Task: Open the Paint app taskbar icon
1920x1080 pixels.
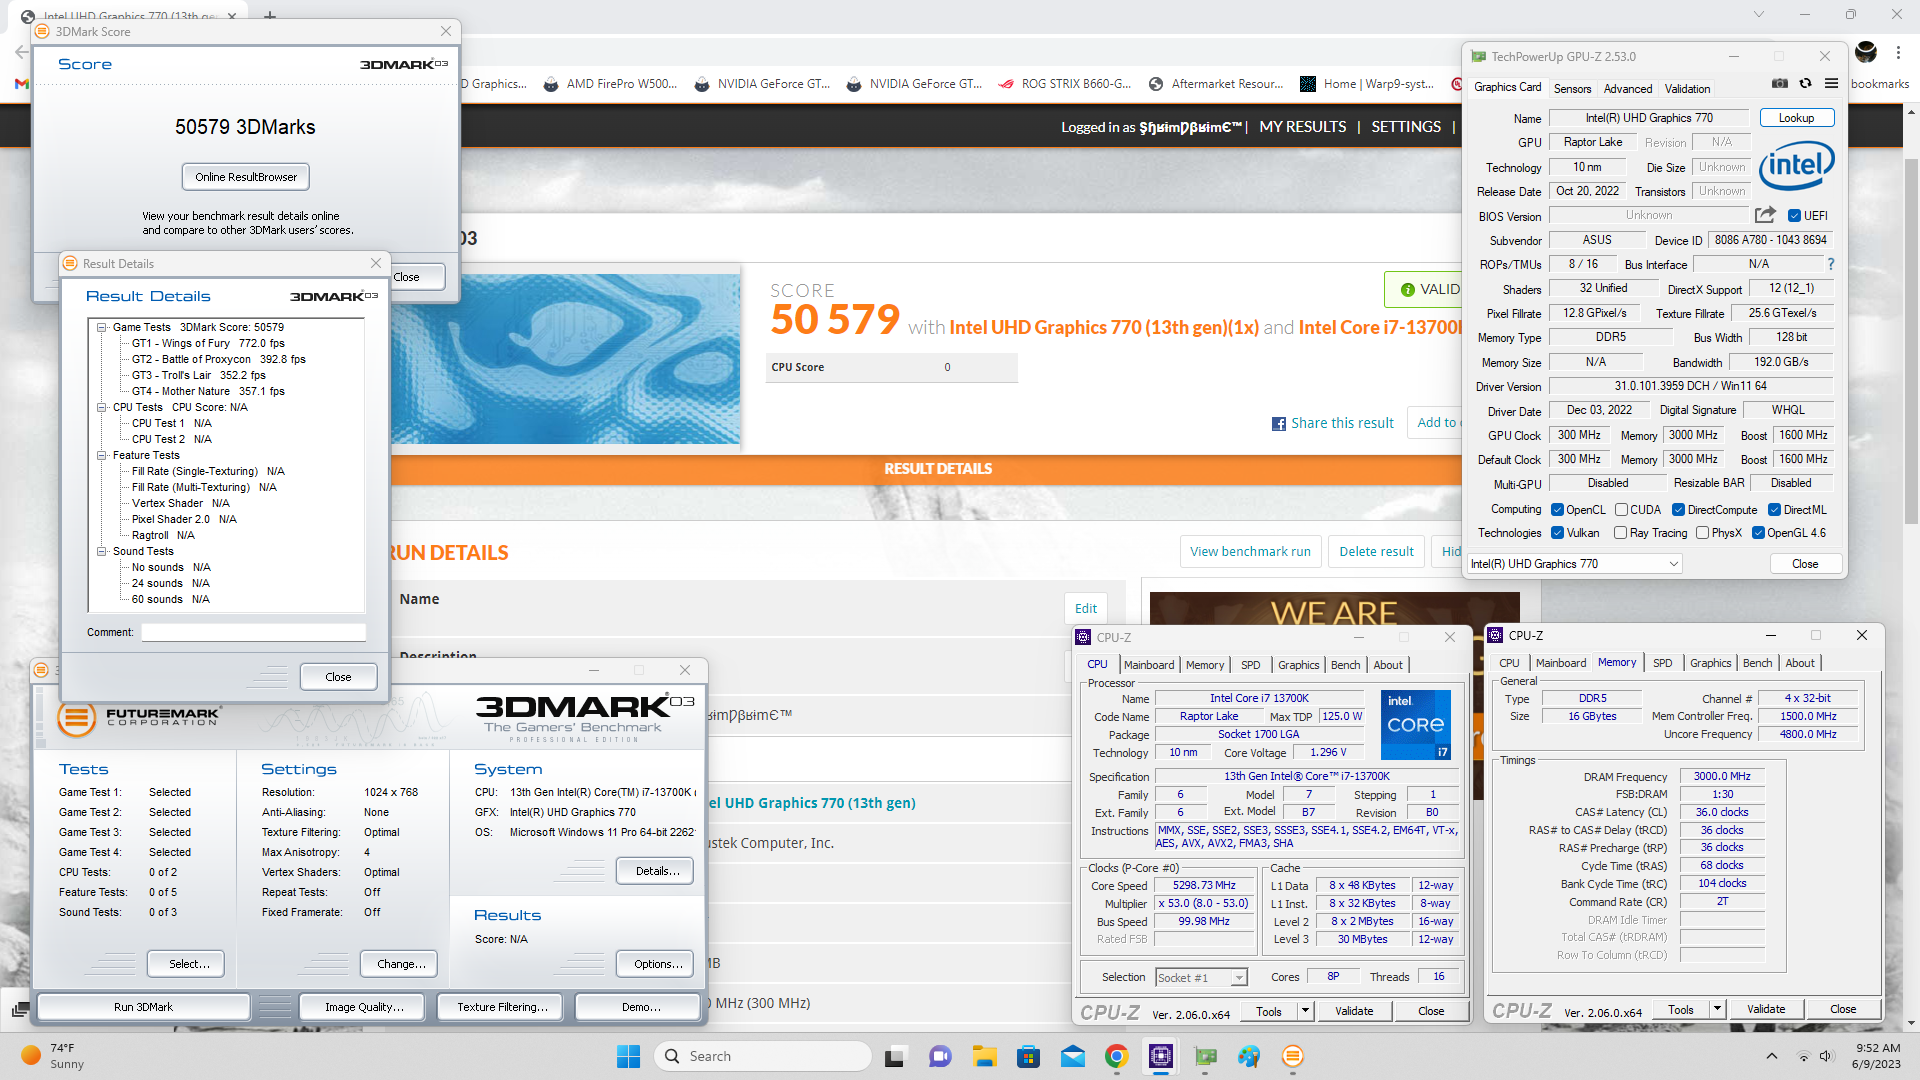Action: click(1249, 1056)
